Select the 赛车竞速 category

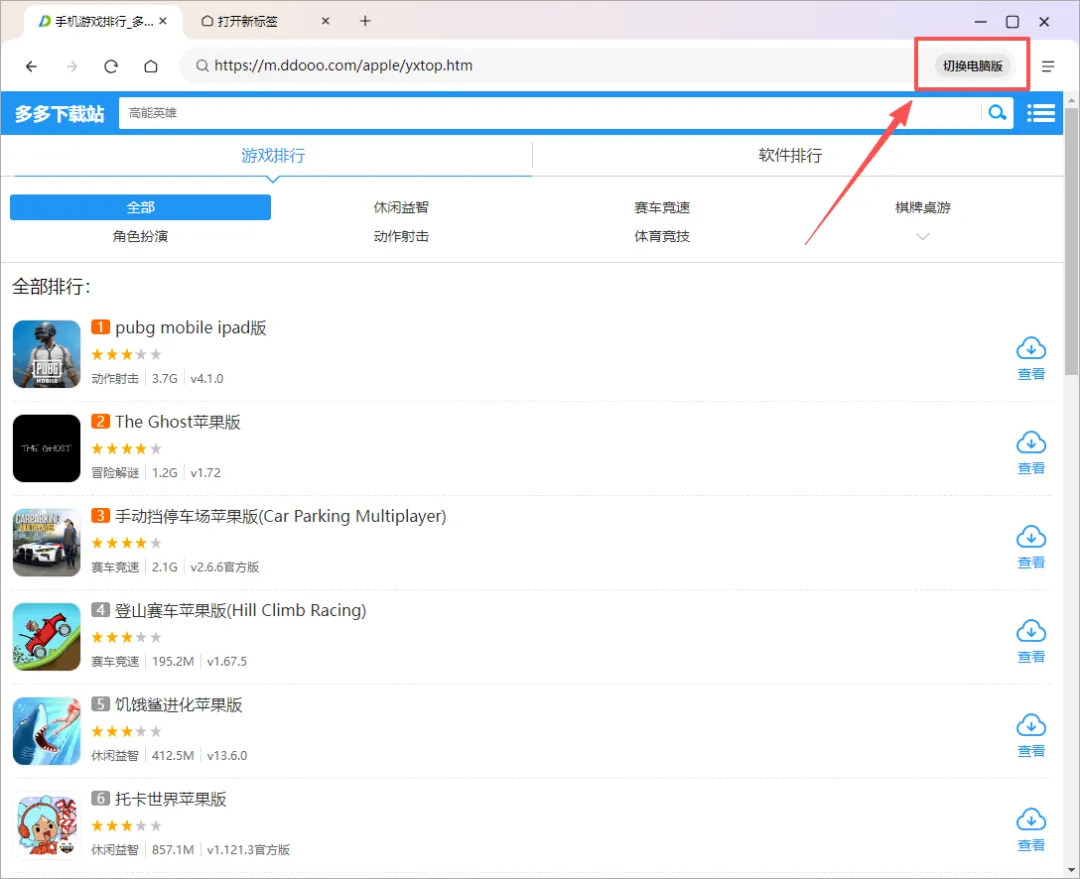coord(662,207)
